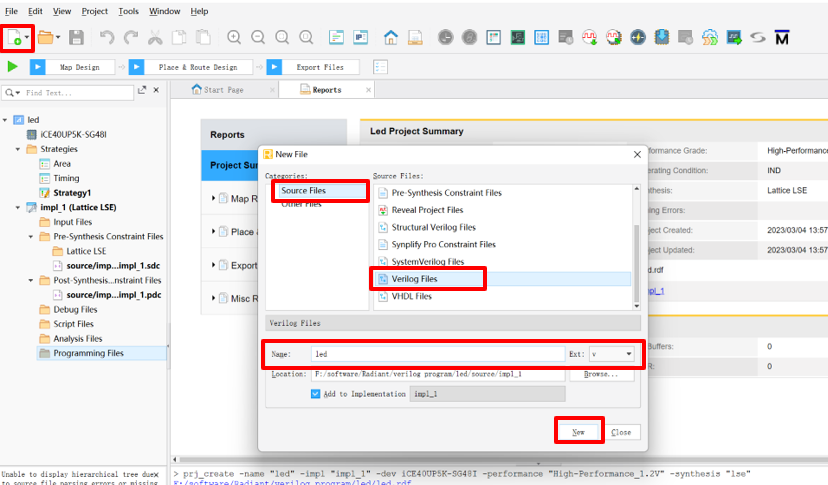Select Programming Files folder in tree
The width and height of the screenshot is (828, 485).
(88, 353)
